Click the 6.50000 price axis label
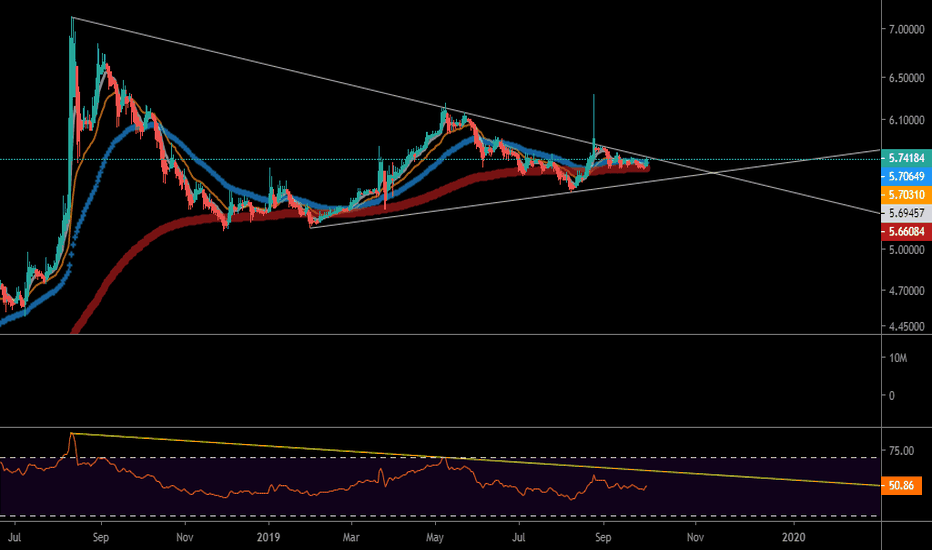This screenshot has width=932, height=550. (x=906, y=78)
